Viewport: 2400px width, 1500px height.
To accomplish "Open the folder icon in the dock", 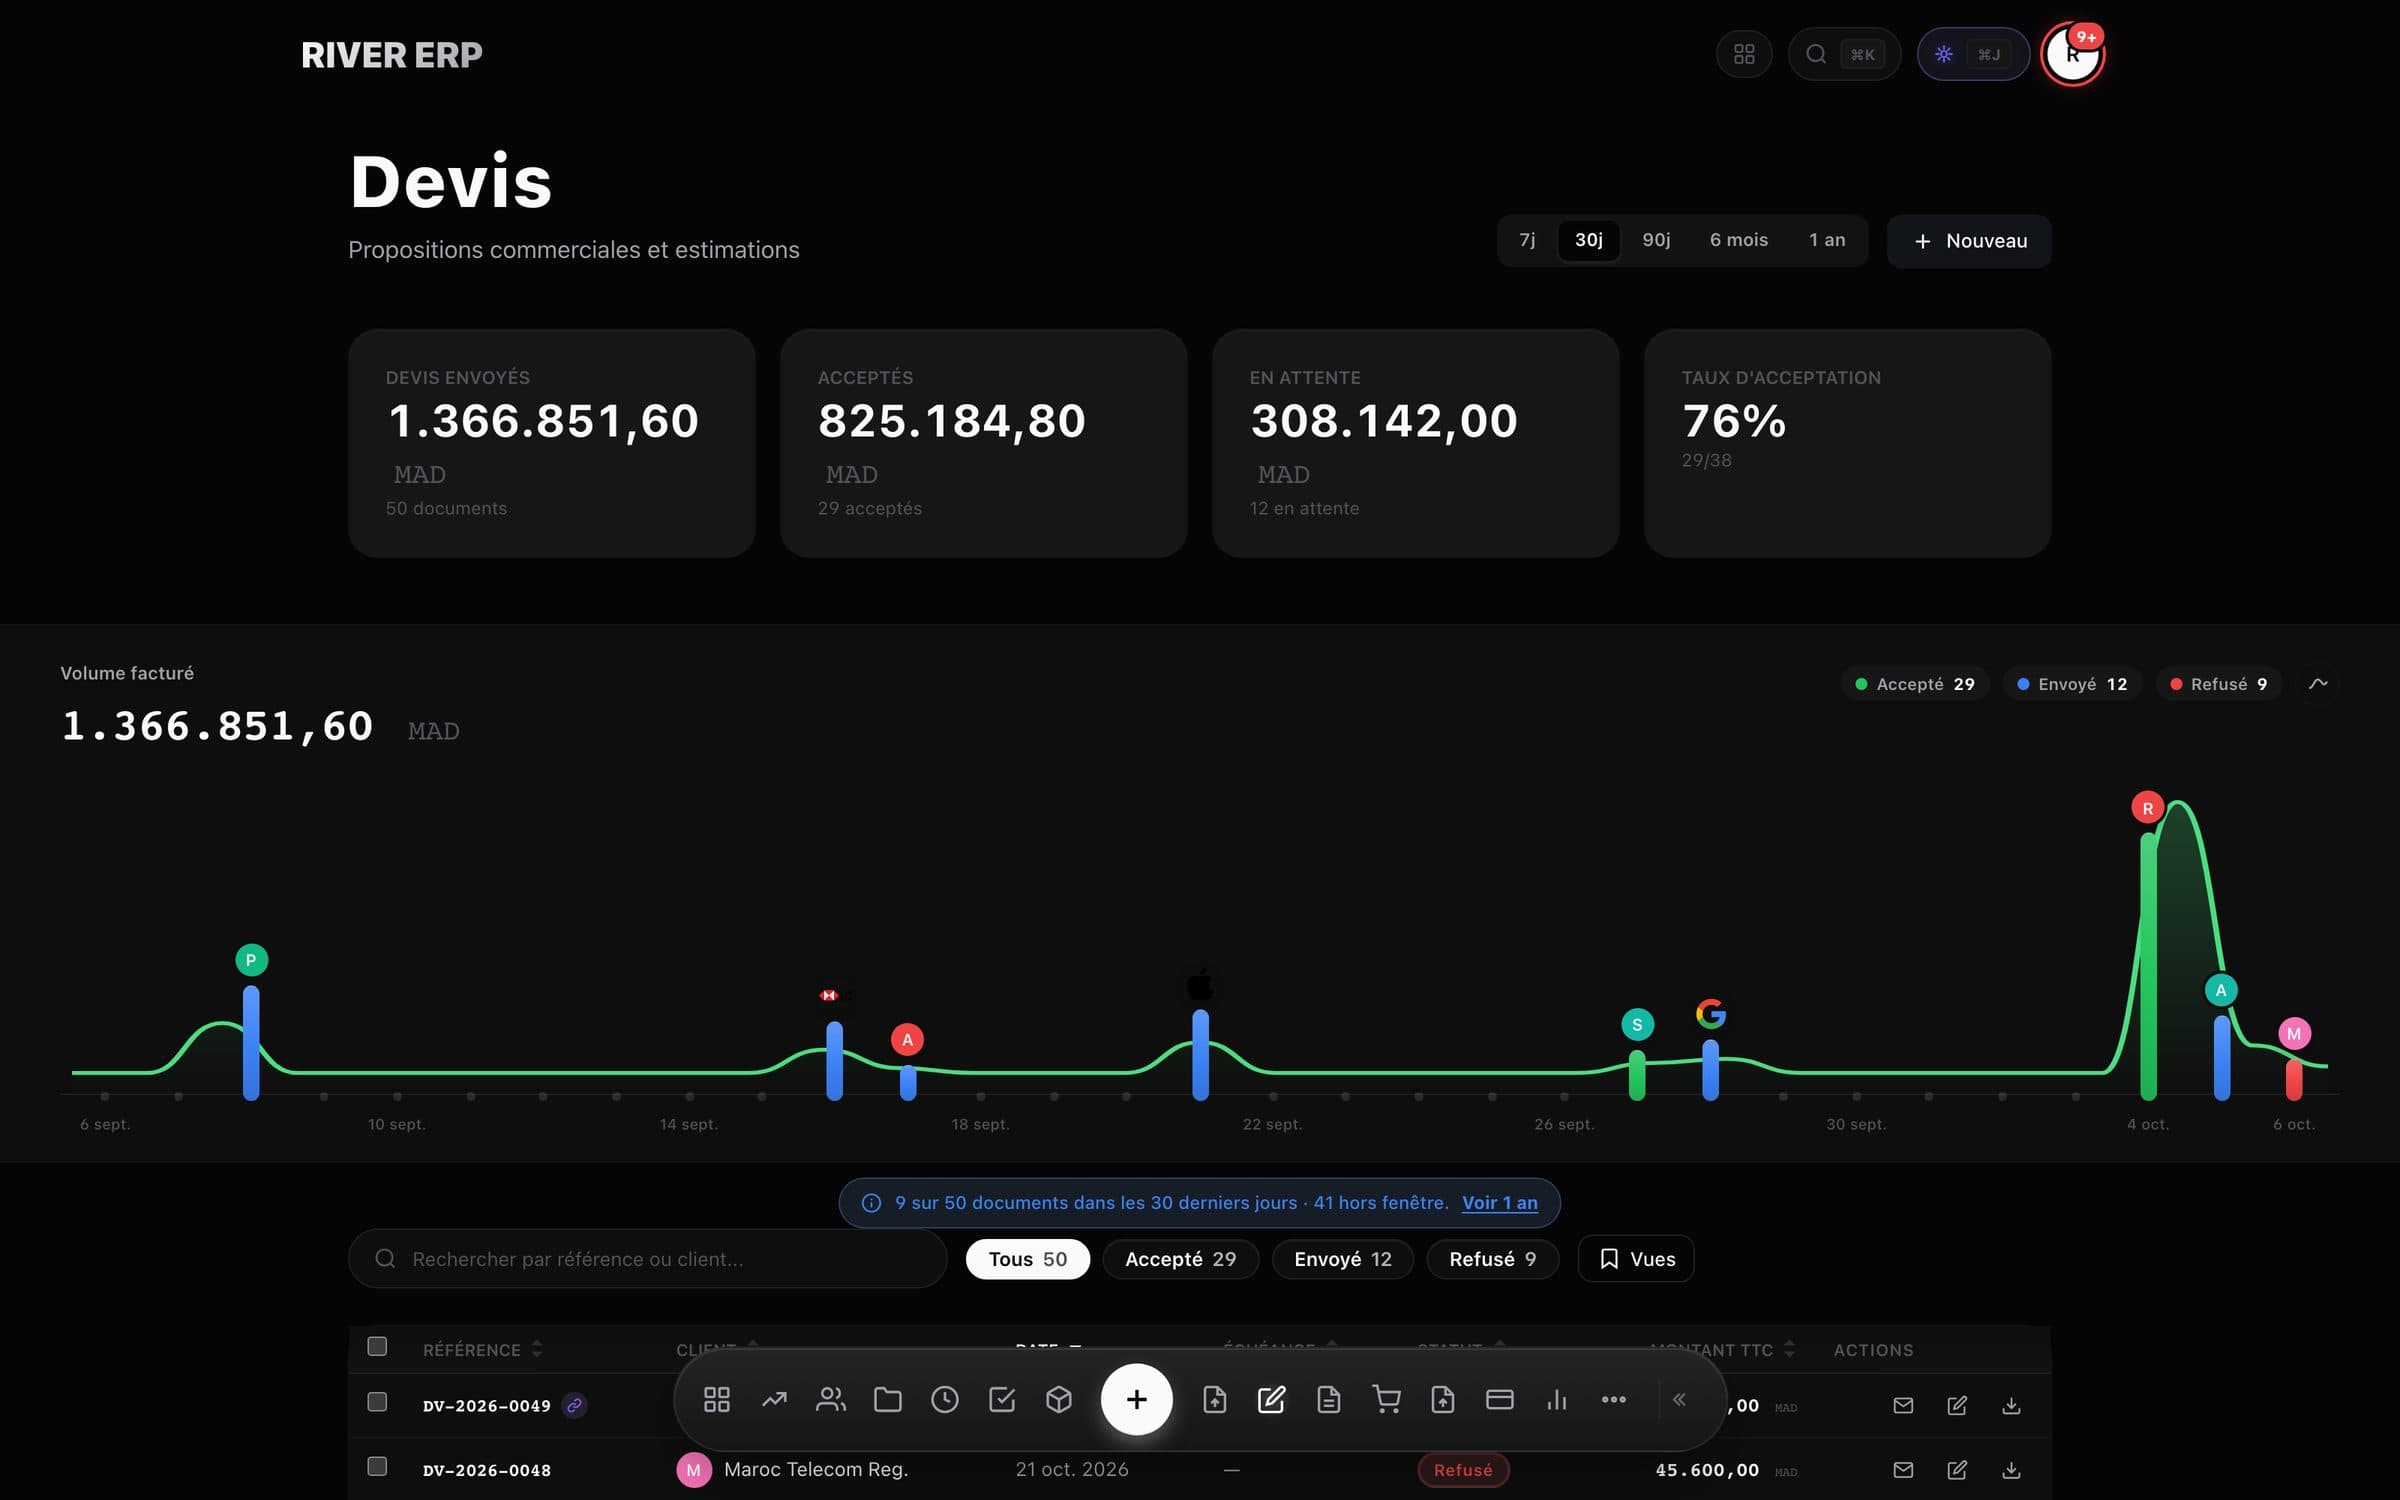I will click(x=888, y=1399).
